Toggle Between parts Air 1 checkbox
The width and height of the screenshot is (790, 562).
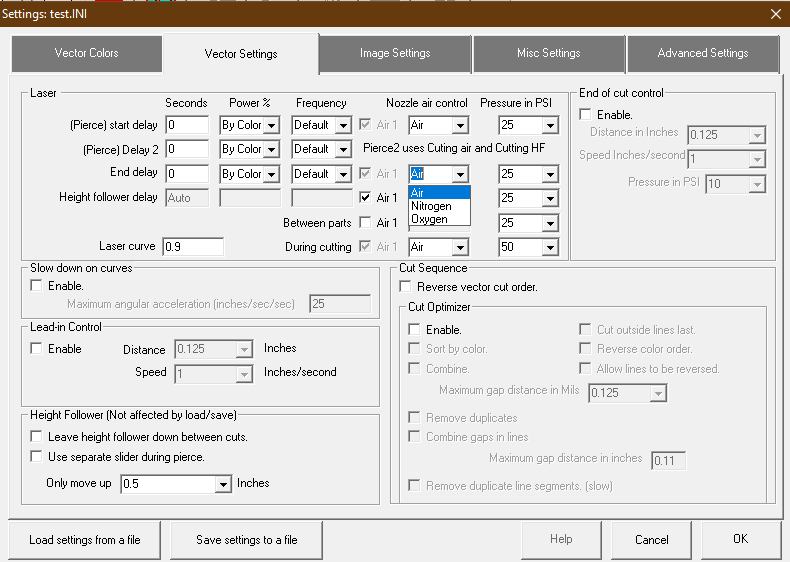[x=365, y=222]
